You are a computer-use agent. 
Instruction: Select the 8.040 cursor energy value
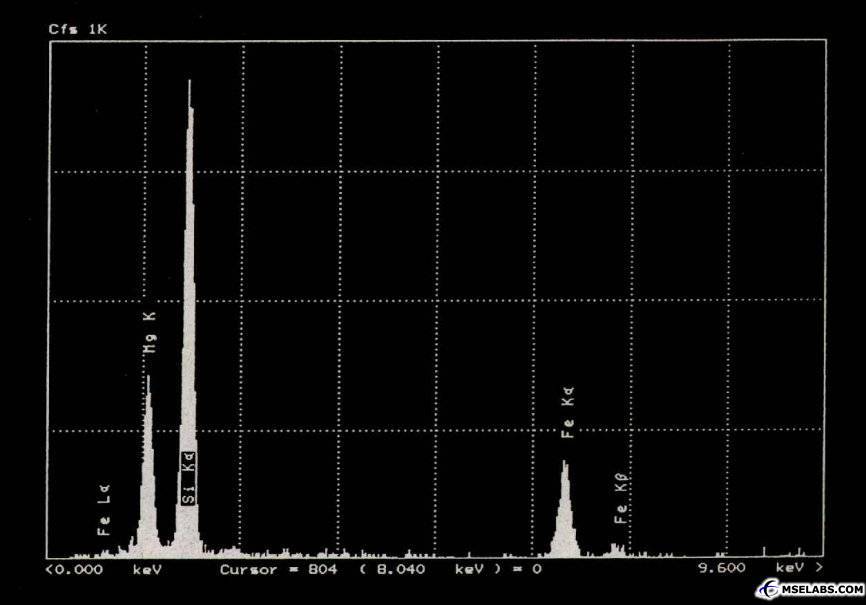pos(400,569)
